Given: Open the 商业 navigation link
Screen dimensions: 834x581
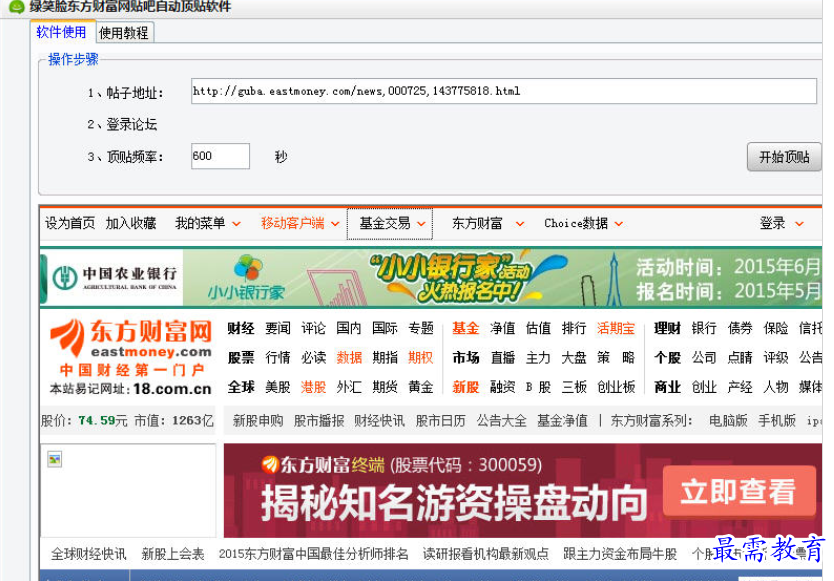Looking at the screenshot, I should pos(668,387).
